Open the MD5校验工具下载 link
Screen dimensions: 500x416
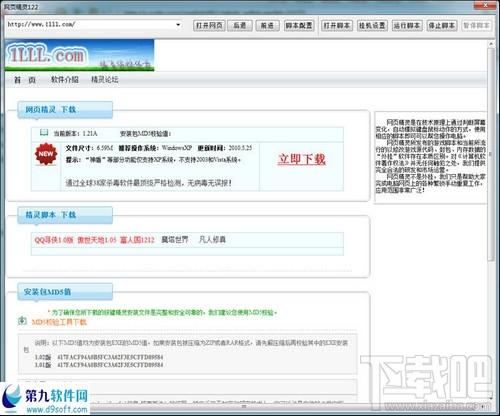coord(59,322)
